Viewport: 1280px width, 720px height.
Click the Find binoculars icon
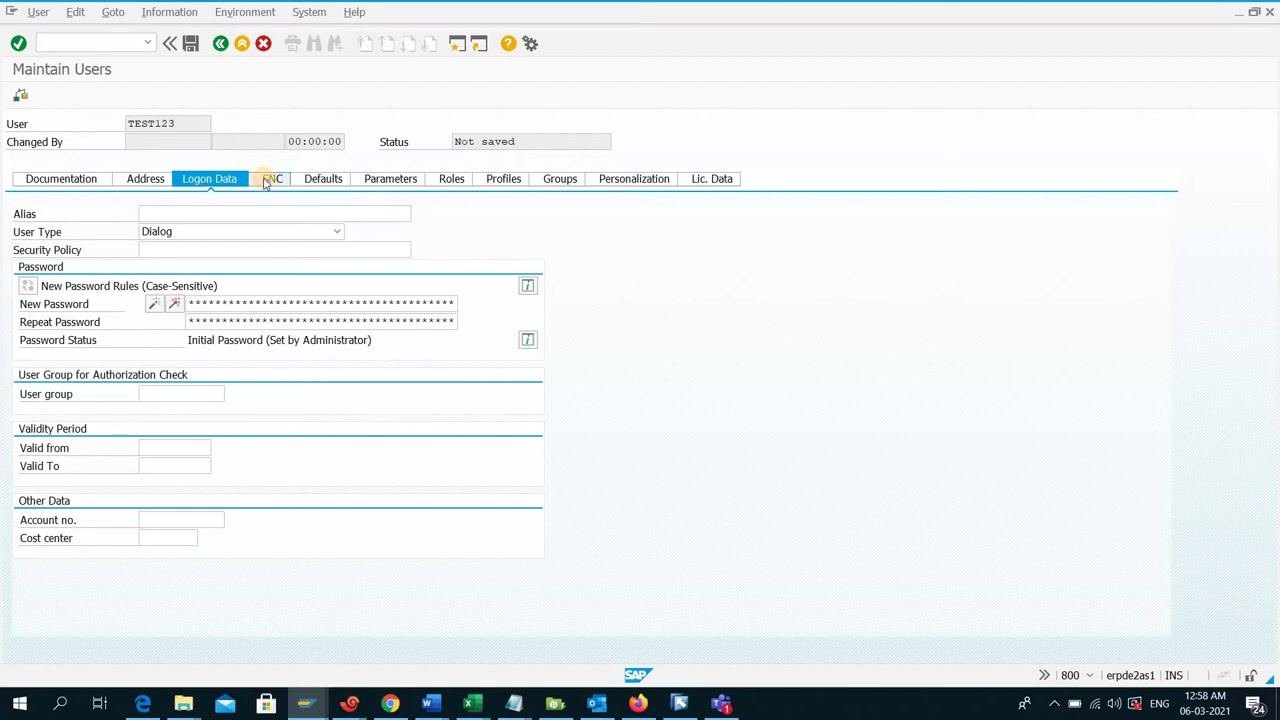[x=314, y=43]
